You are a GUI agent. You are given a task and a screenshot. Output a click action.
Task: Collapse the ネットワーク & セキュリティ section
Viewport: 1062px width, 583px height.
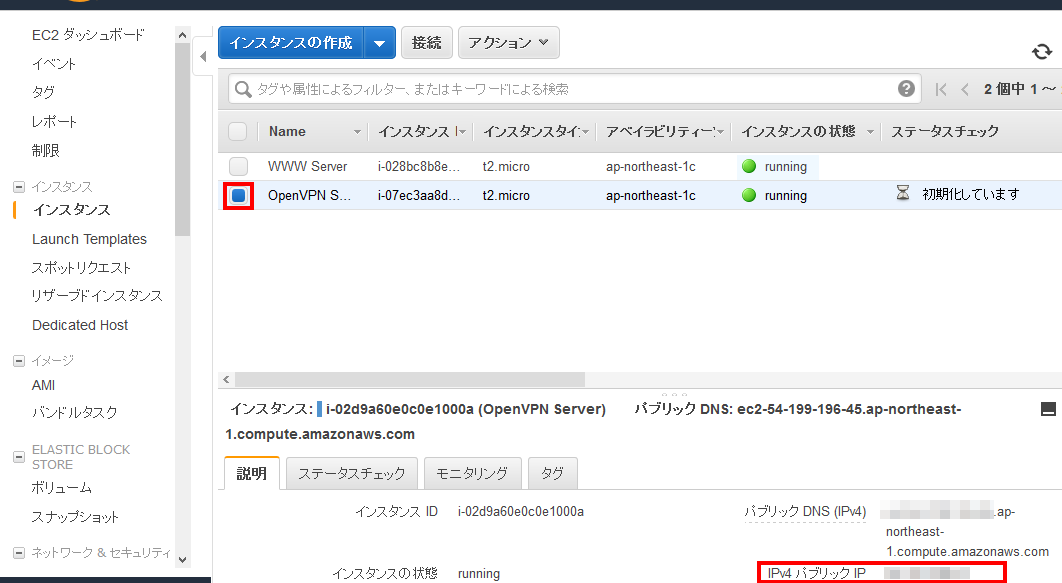(19, 553)
